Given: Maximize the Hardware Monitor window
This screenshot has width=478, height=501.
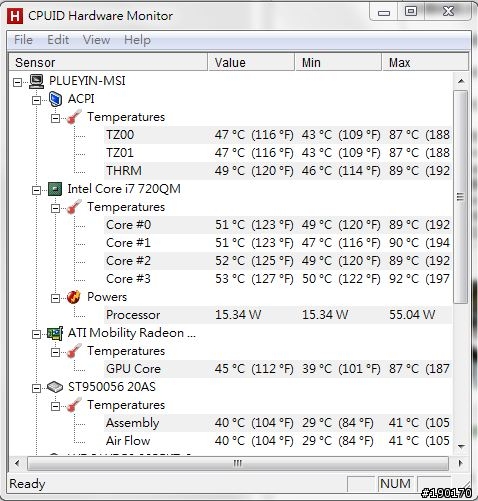Looking at the screenshot, I should click(411, 12).
